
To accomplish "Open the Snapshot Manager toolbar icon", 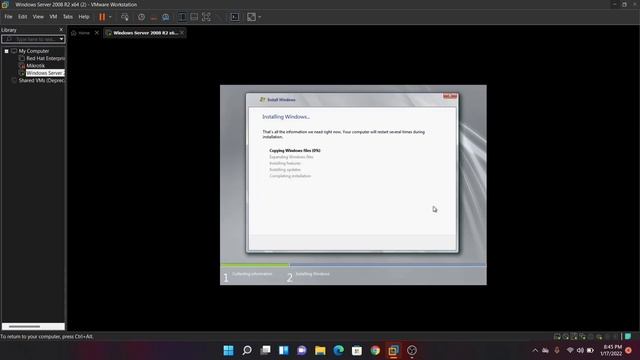I will point(166,17).
